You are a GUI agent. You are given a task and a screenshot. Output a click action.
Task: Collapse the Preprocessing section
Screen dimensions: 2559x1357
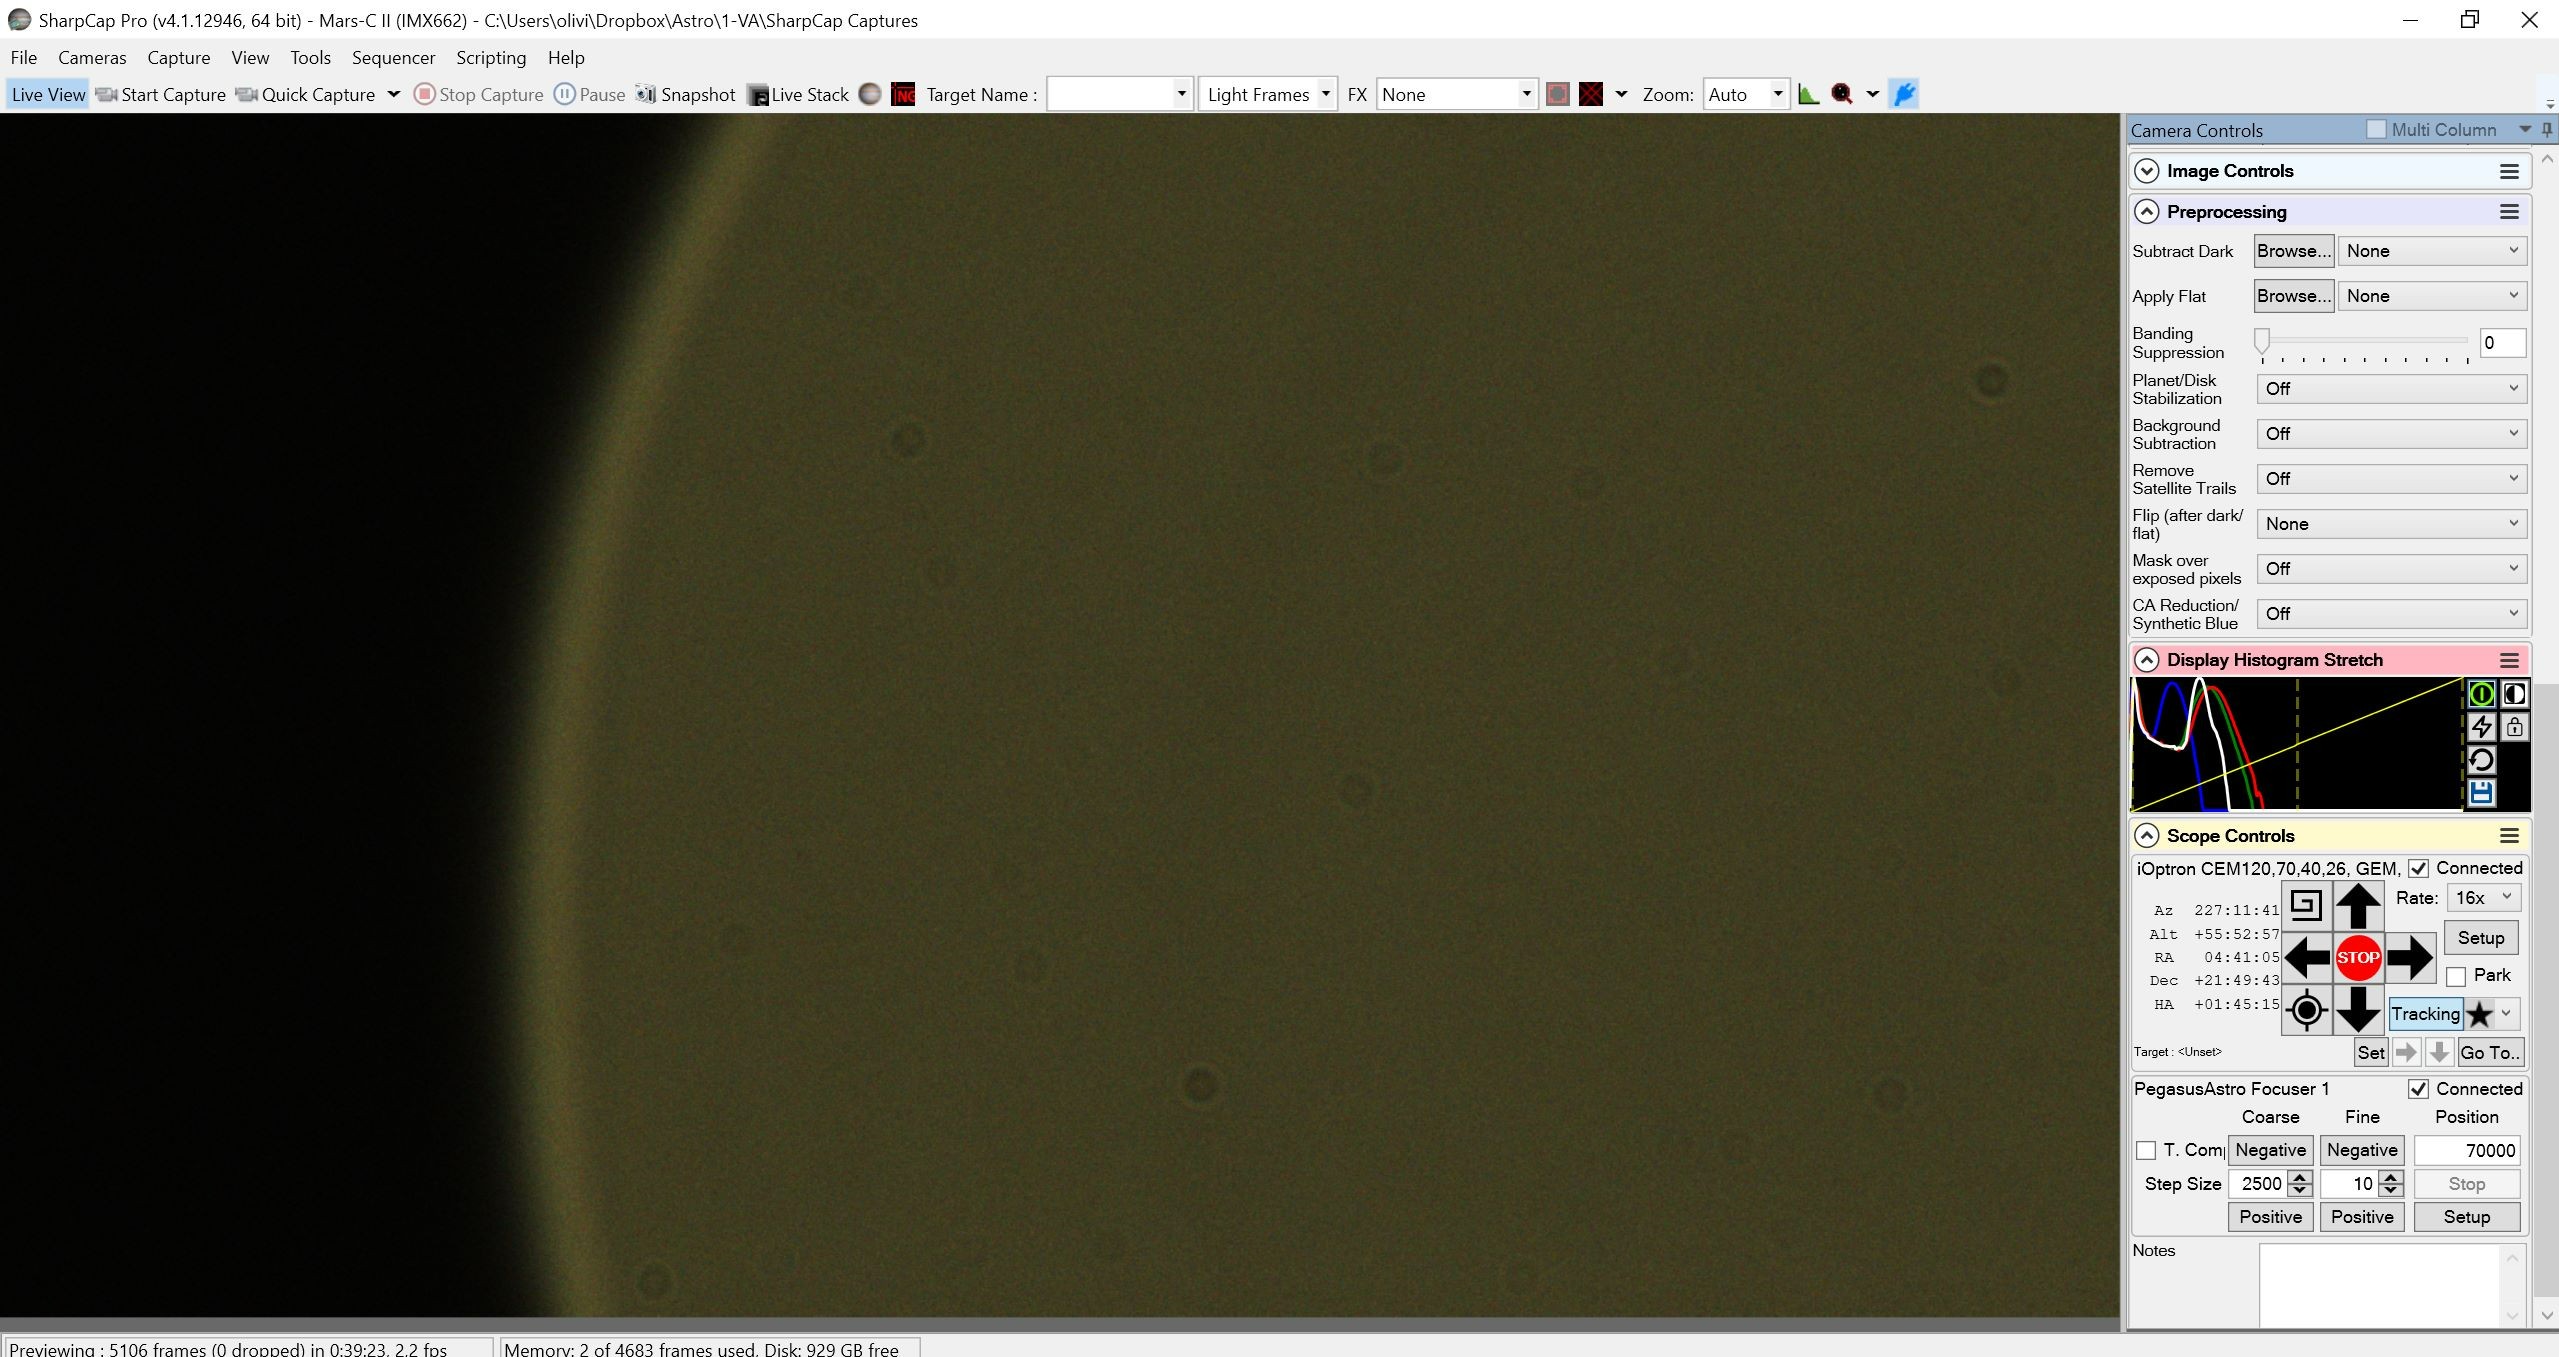[x=2146, y=212]
